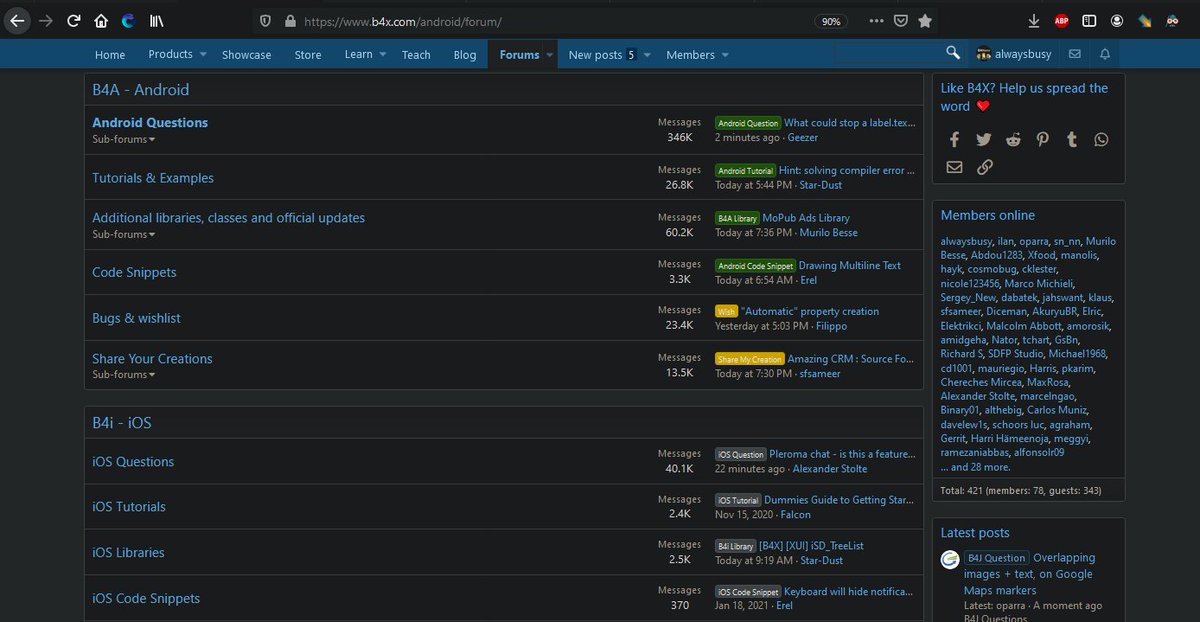
Task: Open the iOS Questions forum
Action: (133, 462)
